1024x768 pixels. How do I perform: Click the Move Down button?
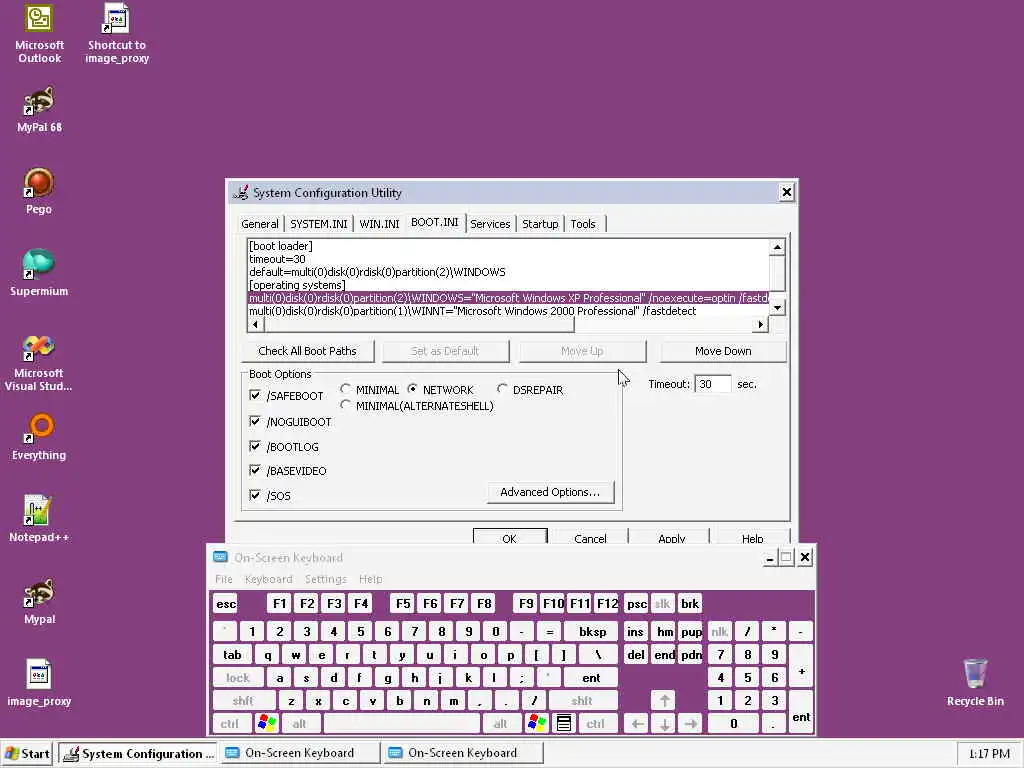point(723,351)
